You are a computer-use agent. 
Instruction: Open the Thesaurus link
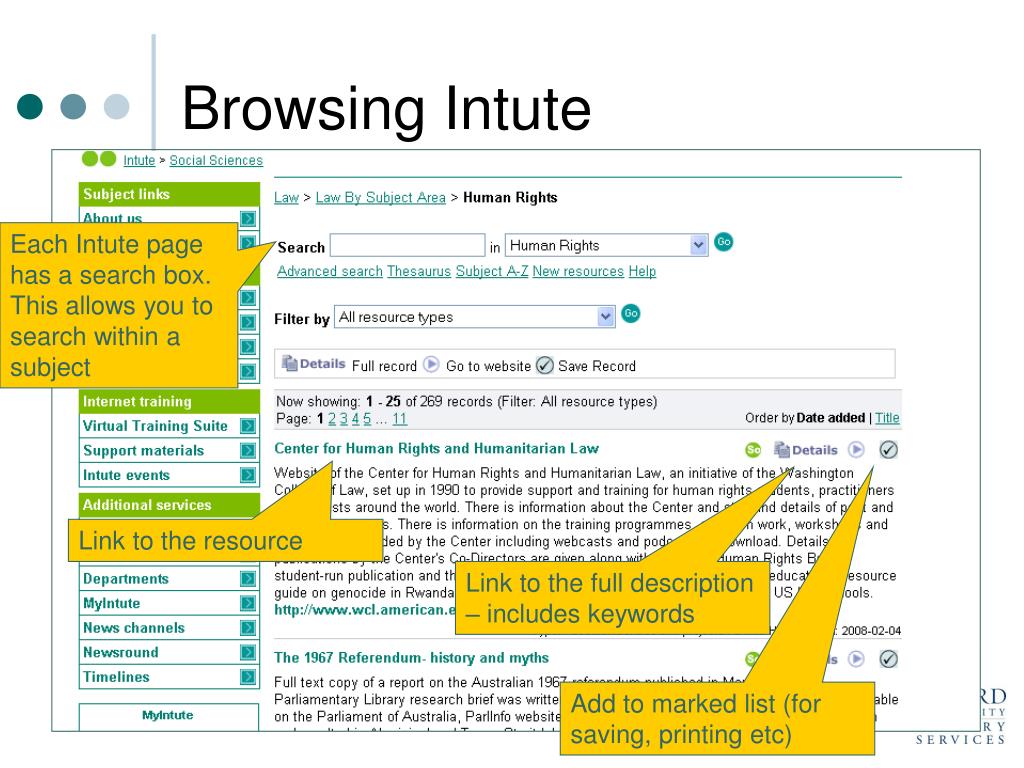coord(419,271)
